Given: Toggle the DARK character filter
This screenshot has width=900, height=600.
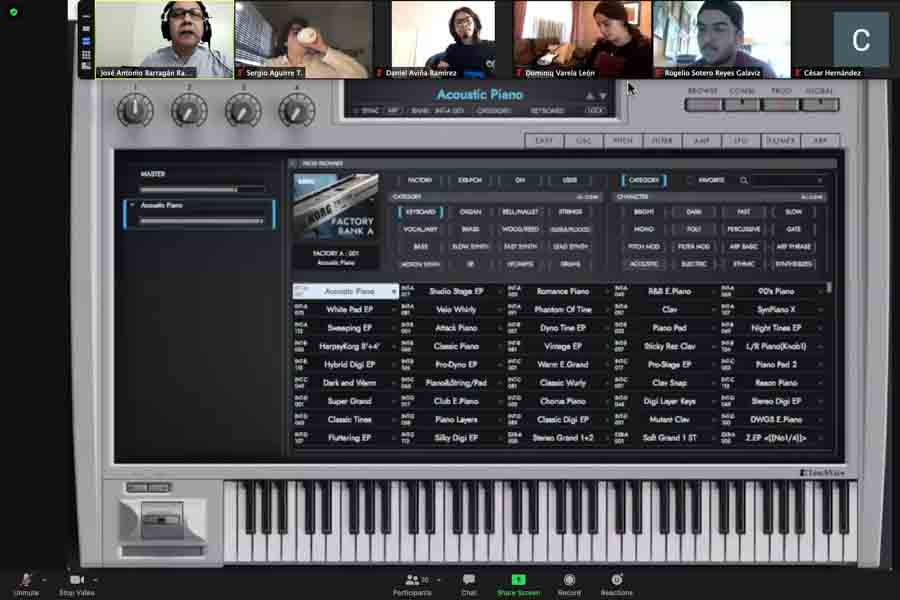Looking at the screenshot, I should pyautogui.click(x=693, y=212).
